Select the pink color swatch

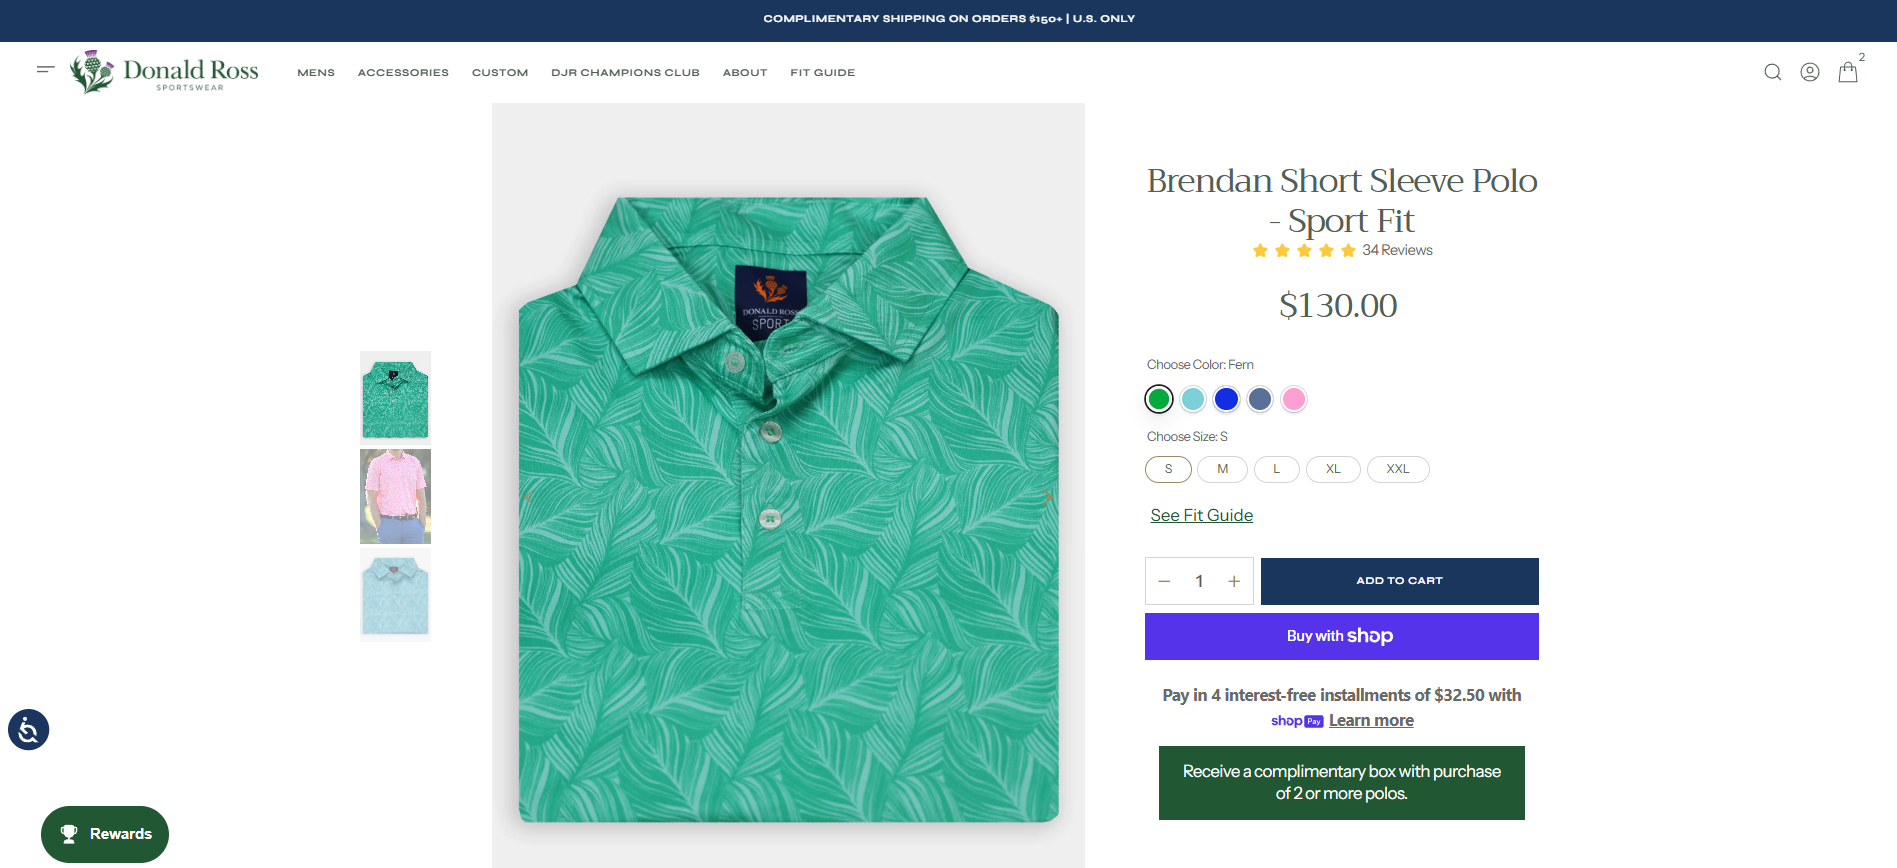tap(1293, 399)
